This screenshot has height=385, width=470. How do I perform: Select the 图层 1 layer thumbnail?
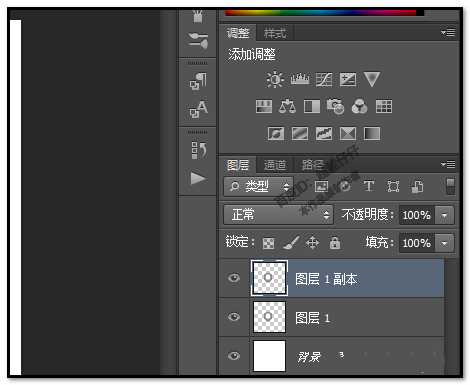click(269, 317)
